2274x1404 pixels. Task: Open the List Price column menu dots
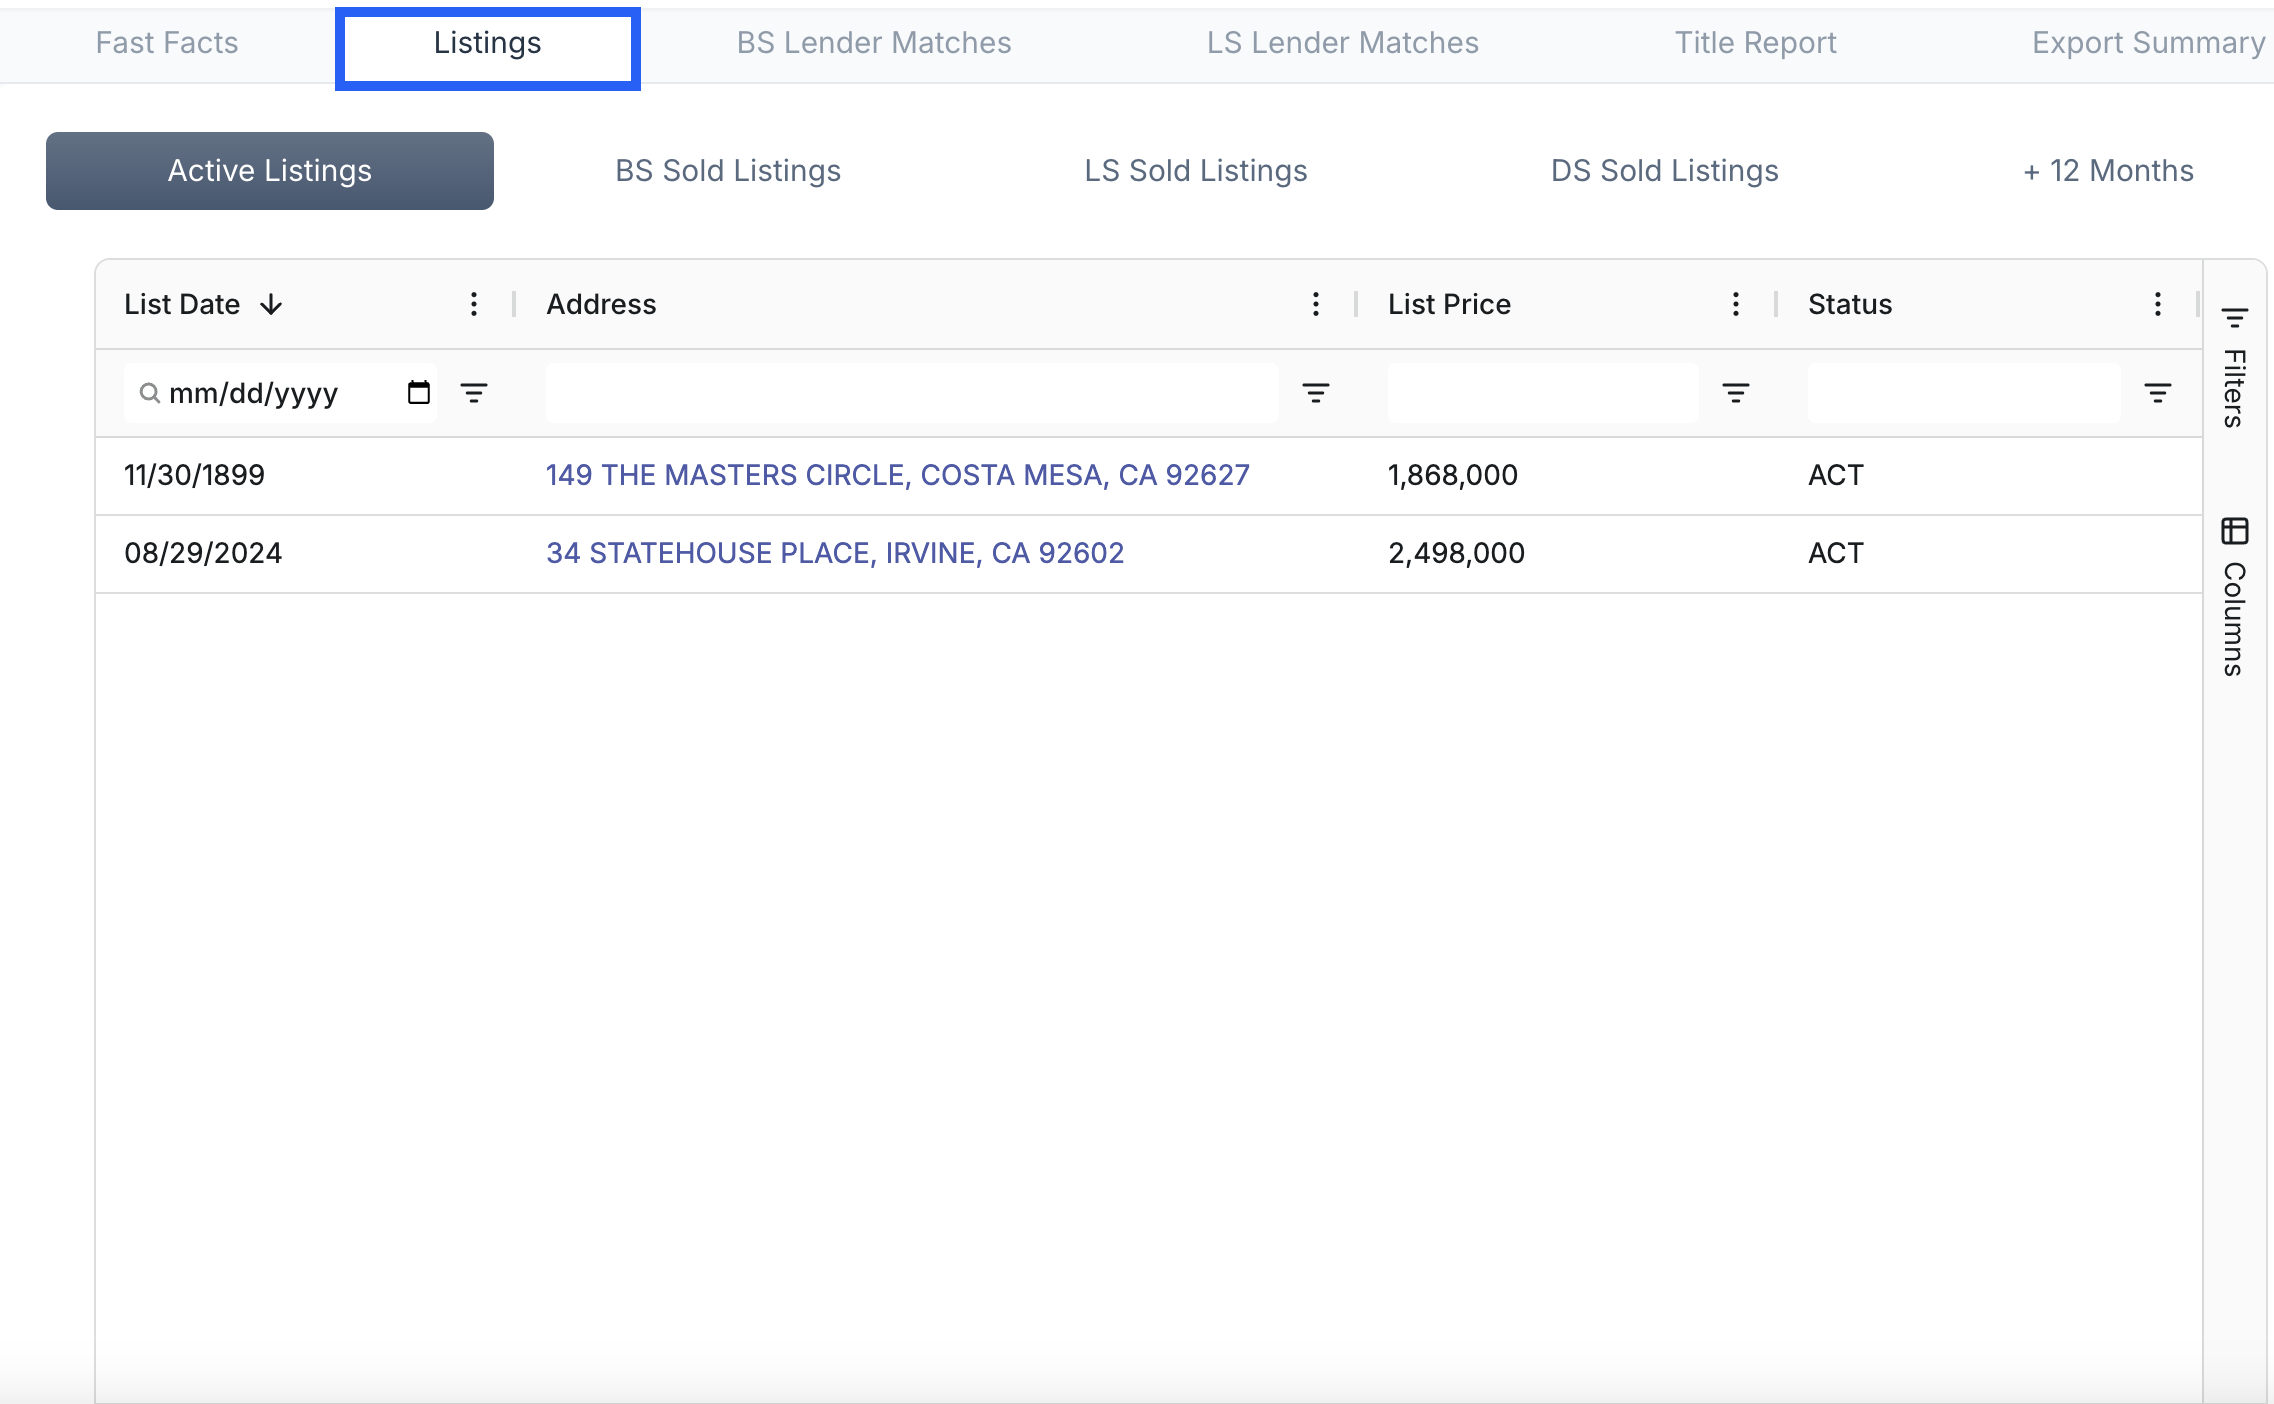coord(1736,304)
